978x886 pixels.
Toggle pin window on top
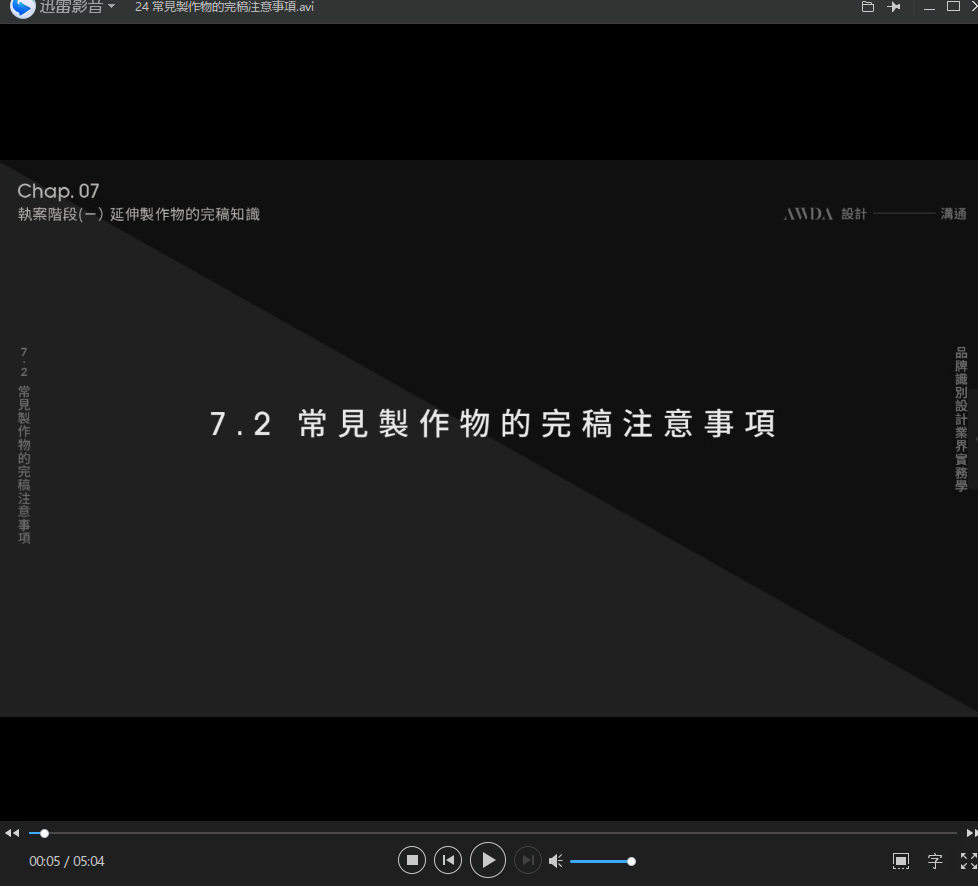click(894, 7)
